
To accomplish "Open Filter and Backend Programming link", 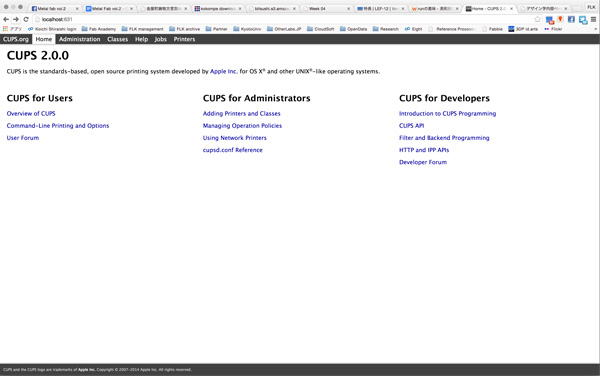I will tap(444, 138).
